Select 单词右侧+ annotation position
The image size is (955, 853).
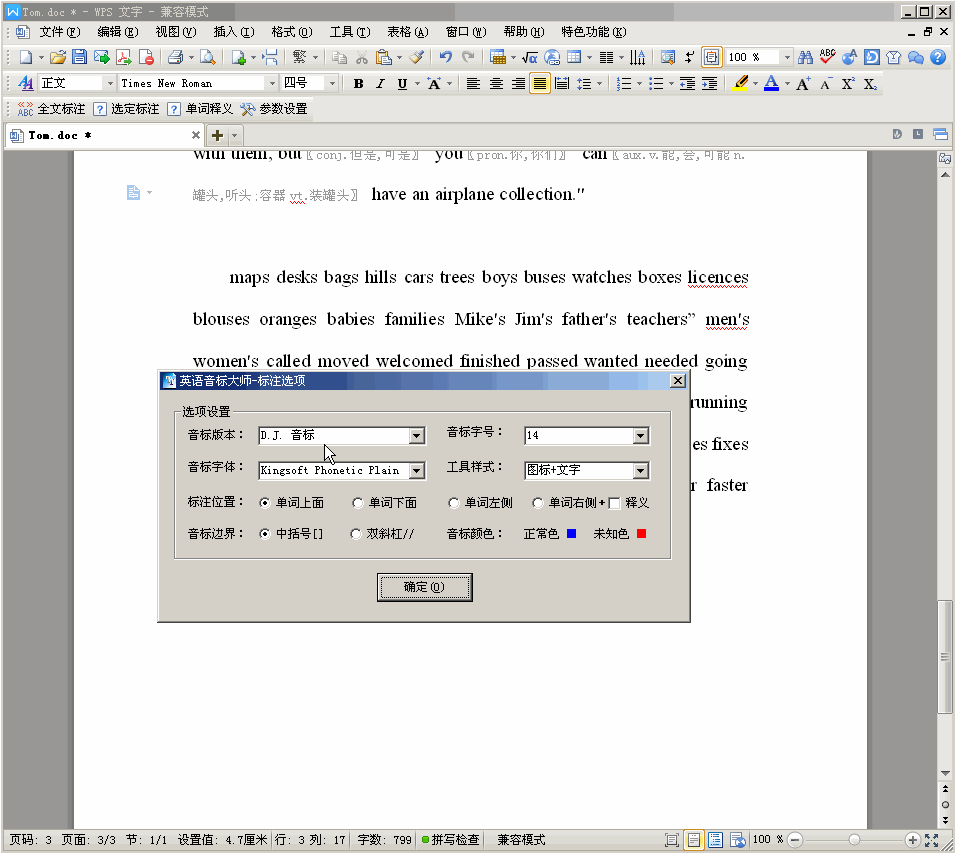click(537, 503)
